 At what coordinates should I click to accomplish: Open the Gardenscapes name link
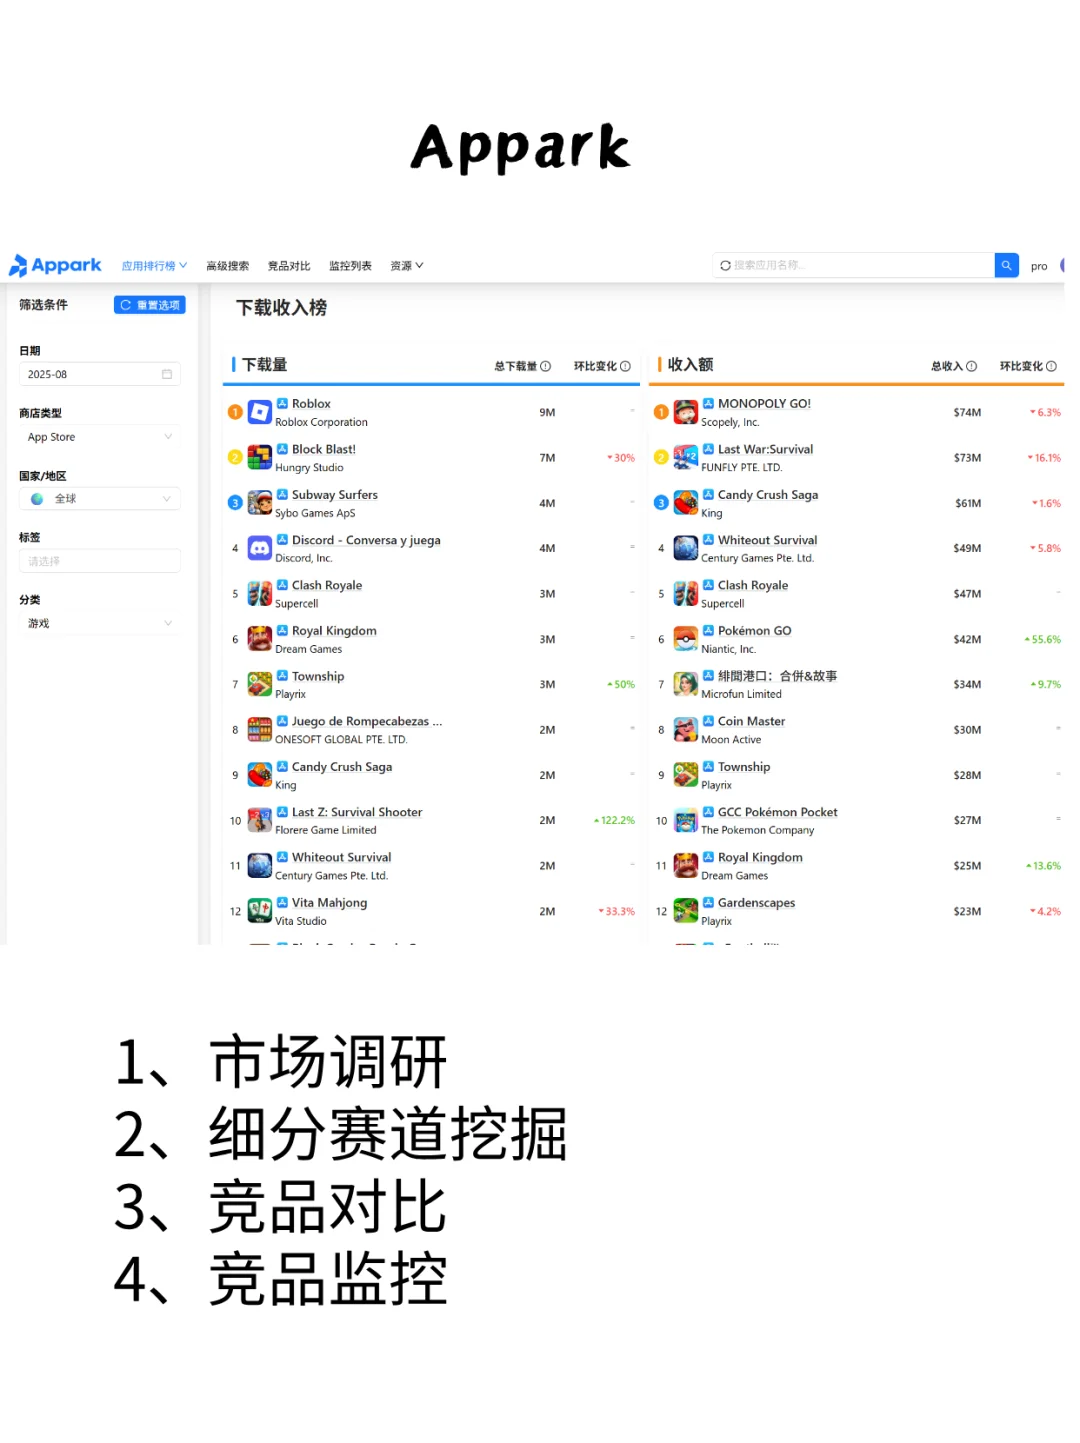click(x=756, y=903)
